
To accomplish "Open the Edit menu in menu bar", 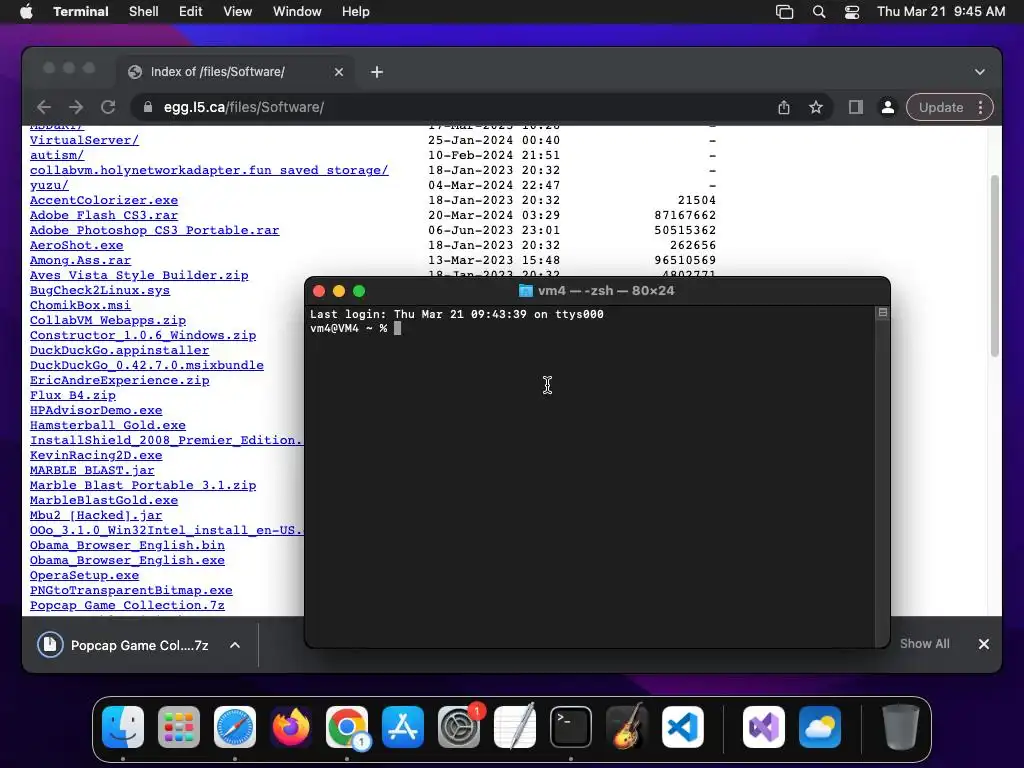I will pyautogui.click(x=191, y=11).
